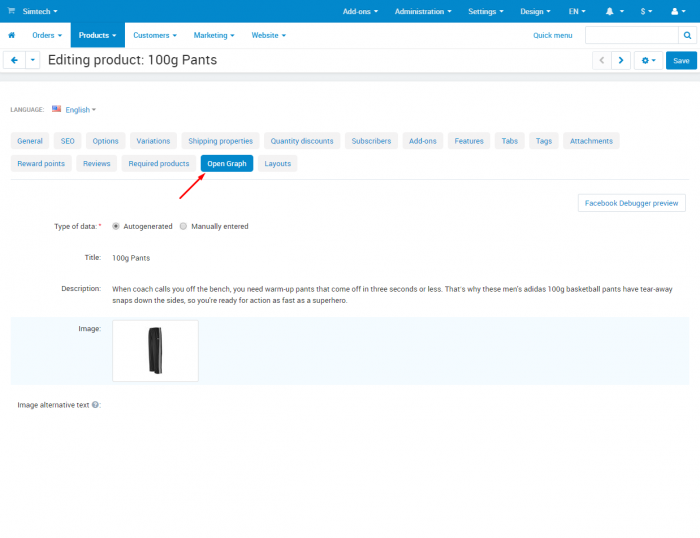Screen dimensions: 700x538
Task: Select the Manually entered radio button
Action: (x=183, y=226)
